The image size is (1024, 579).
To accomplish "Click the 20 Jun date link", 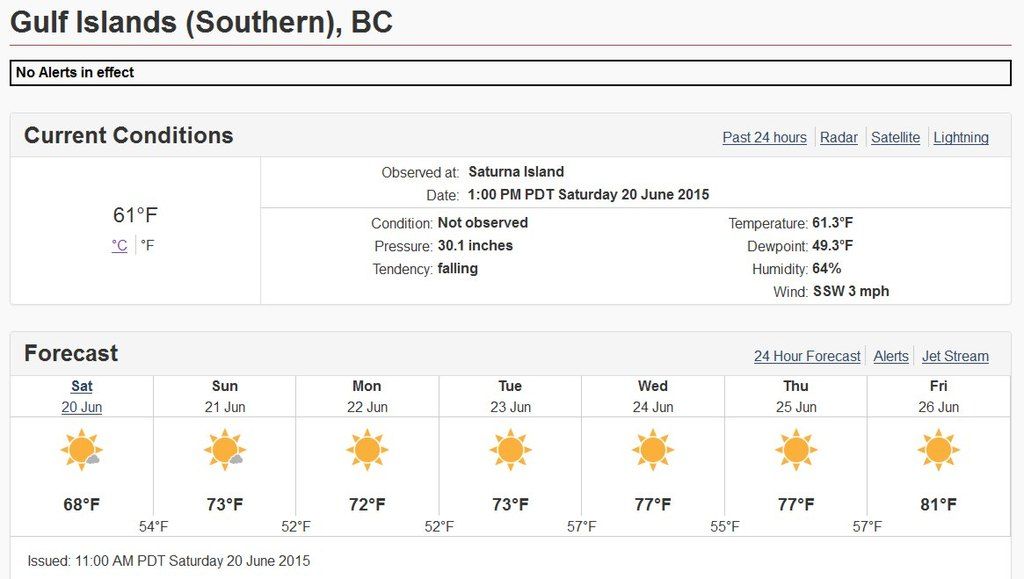I will [82, 407].
